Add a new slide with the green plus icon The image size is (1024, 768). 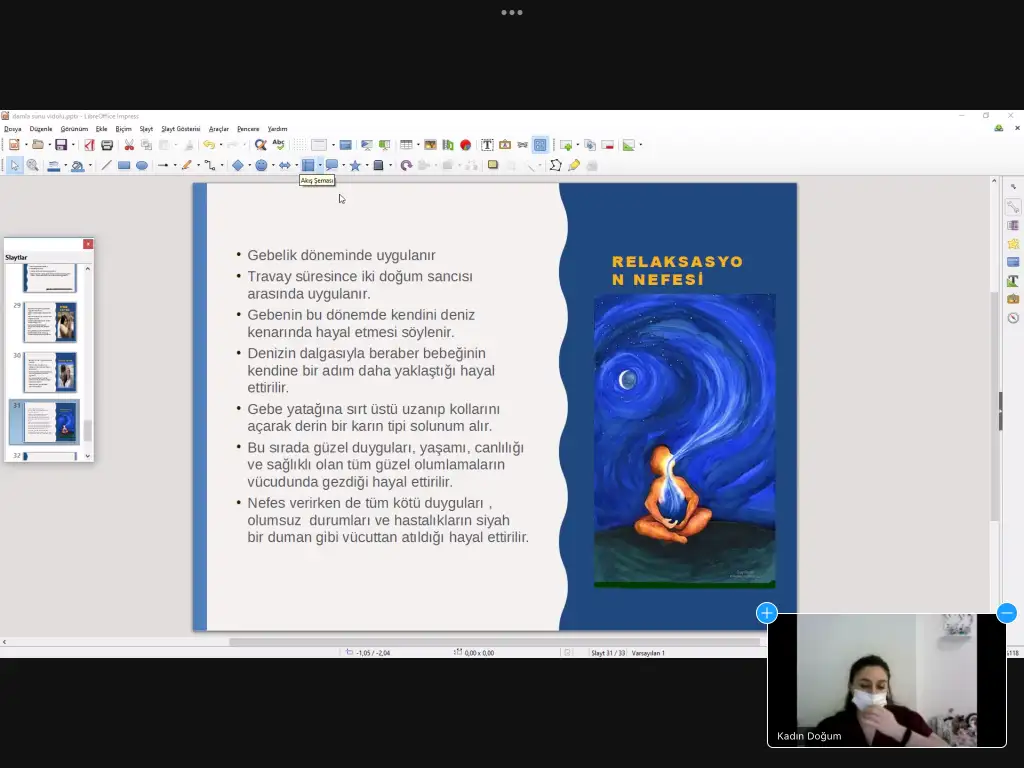coord(566,145)
